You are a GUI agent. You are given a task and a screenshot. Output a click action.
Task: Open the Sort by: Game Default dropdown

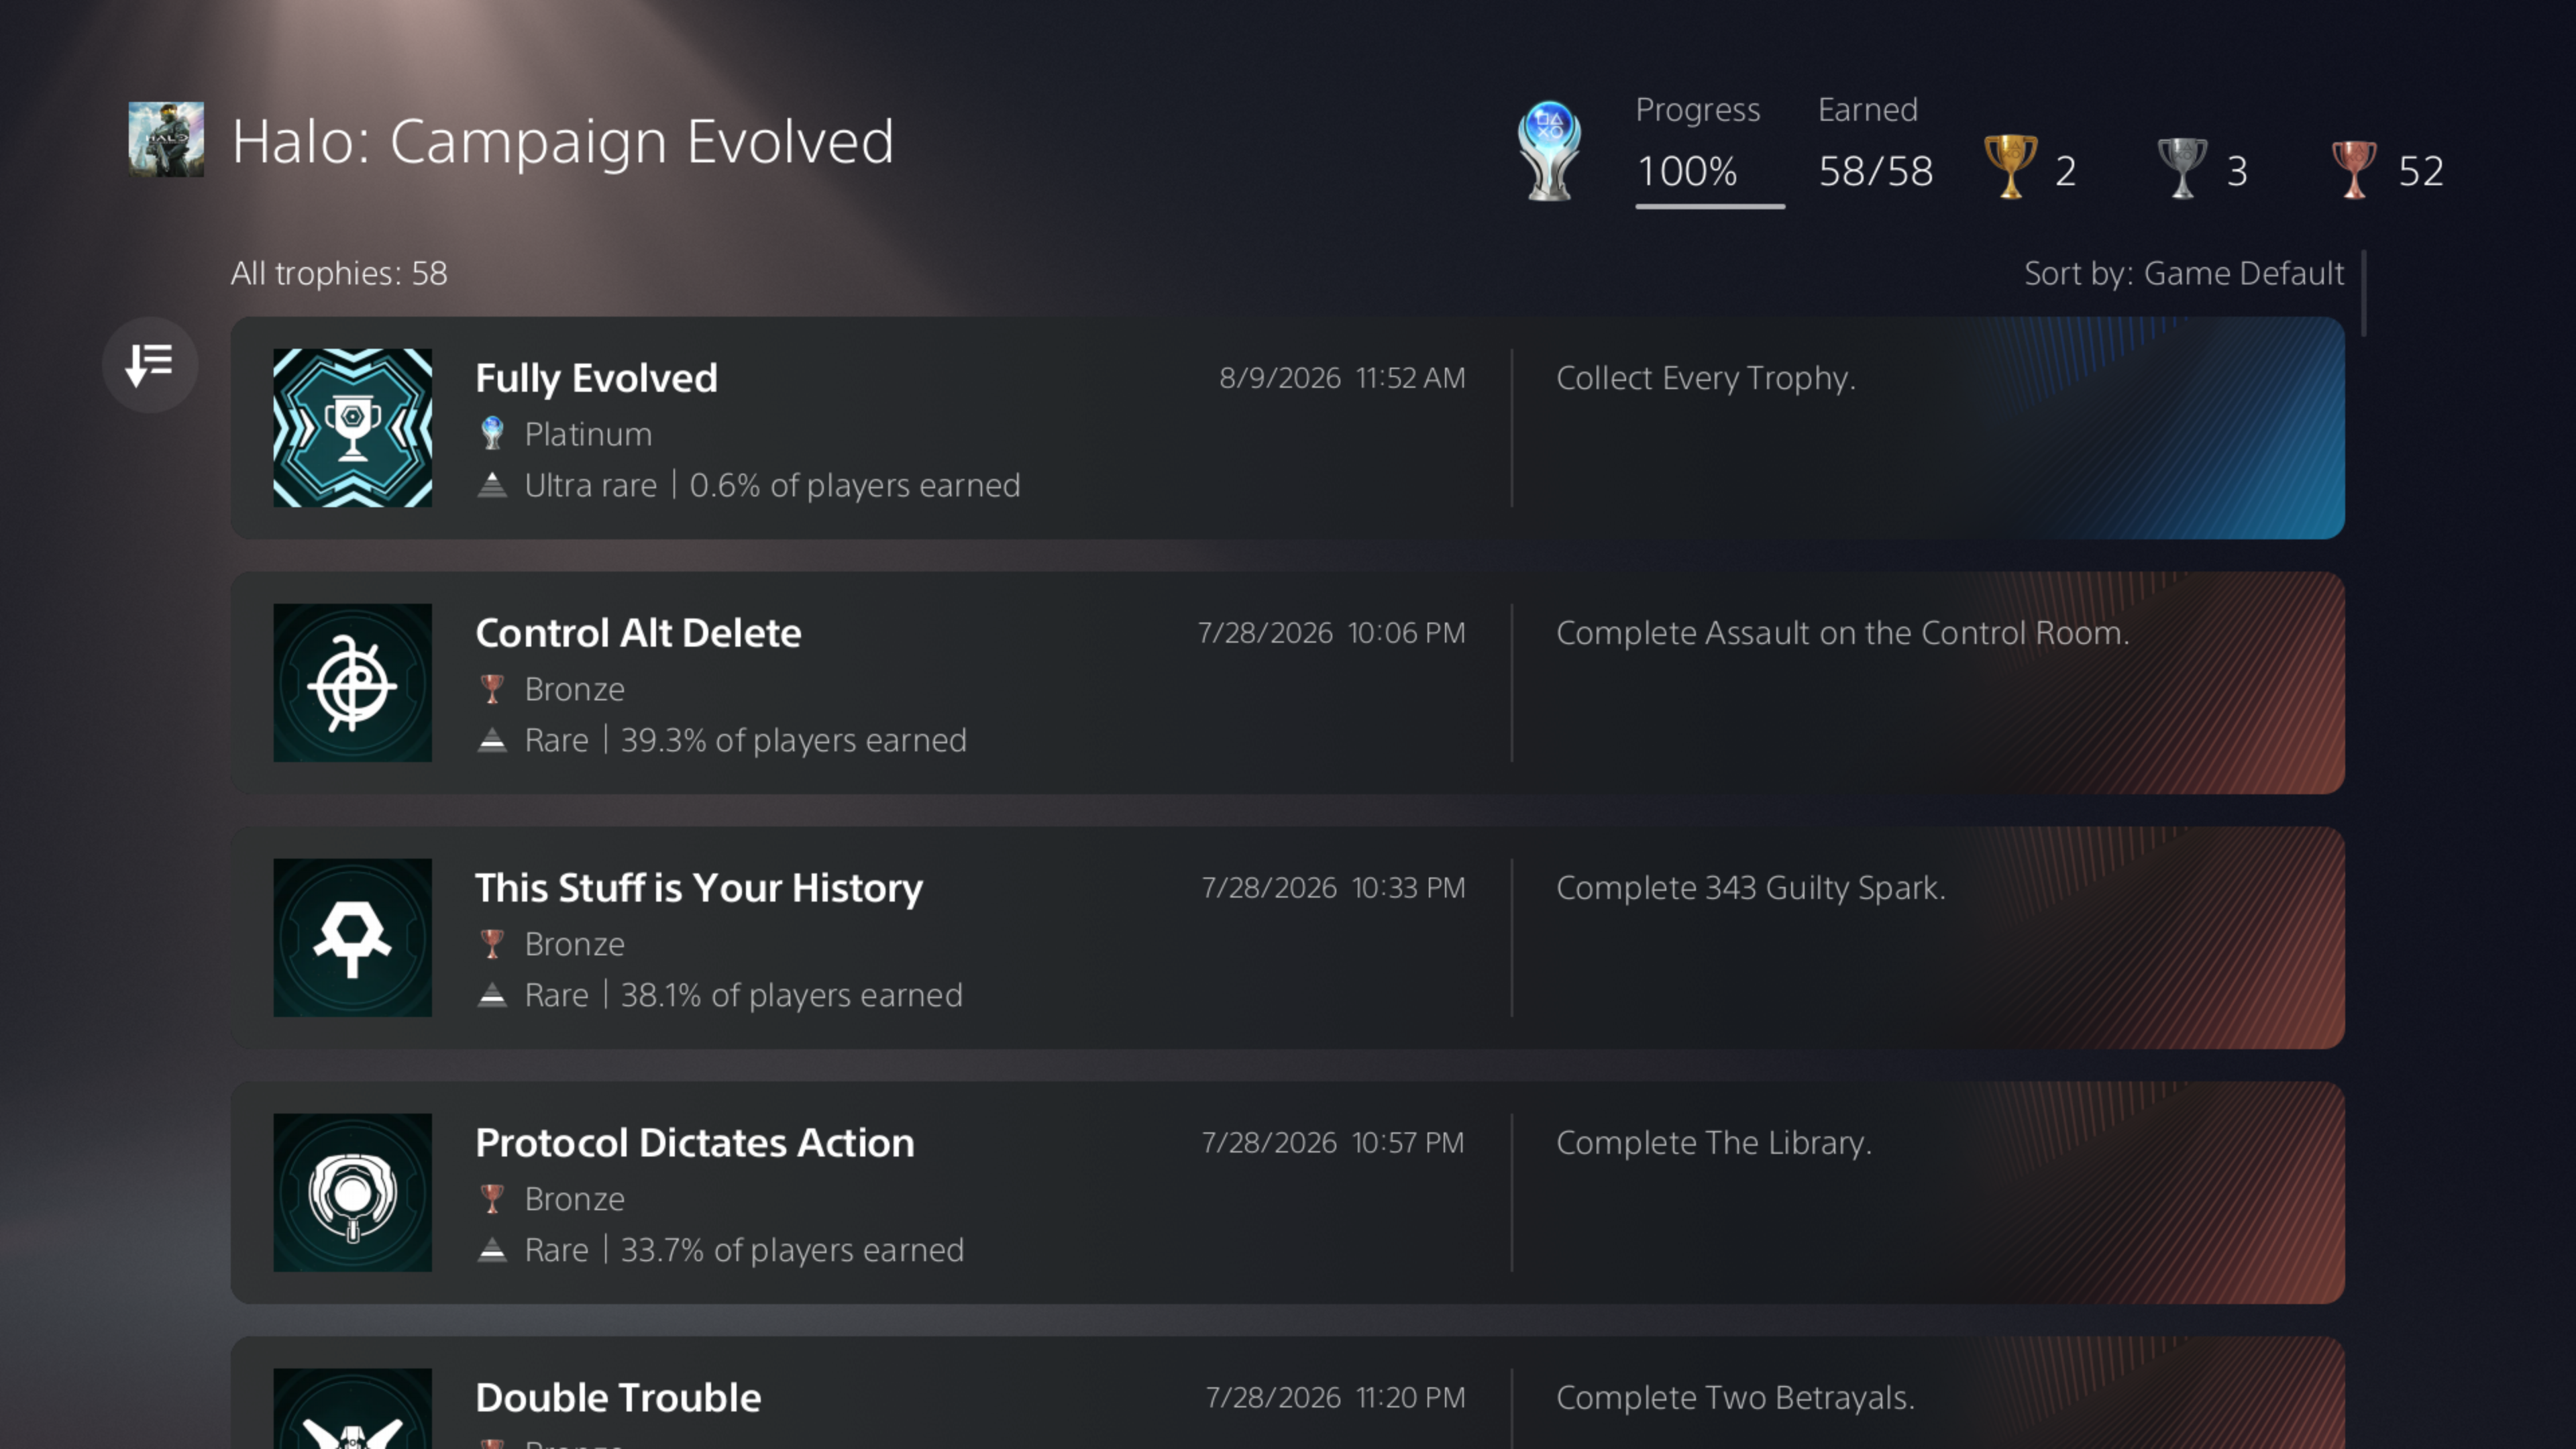tap(2184, 274)
